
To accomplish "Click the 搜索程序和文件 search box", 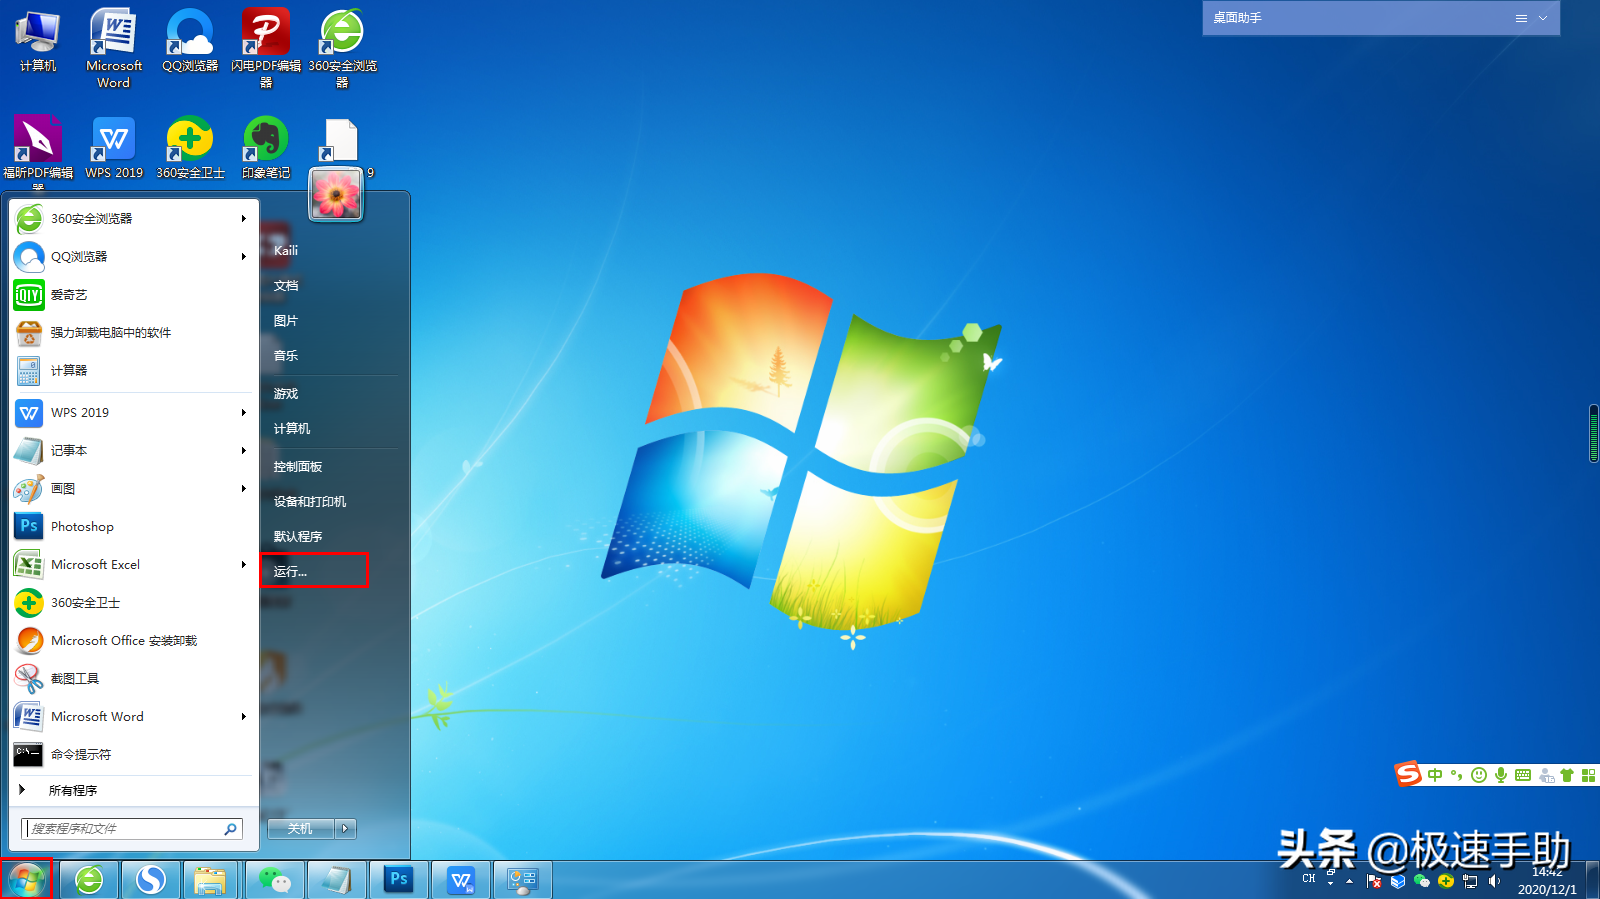I will pos(125,829).
